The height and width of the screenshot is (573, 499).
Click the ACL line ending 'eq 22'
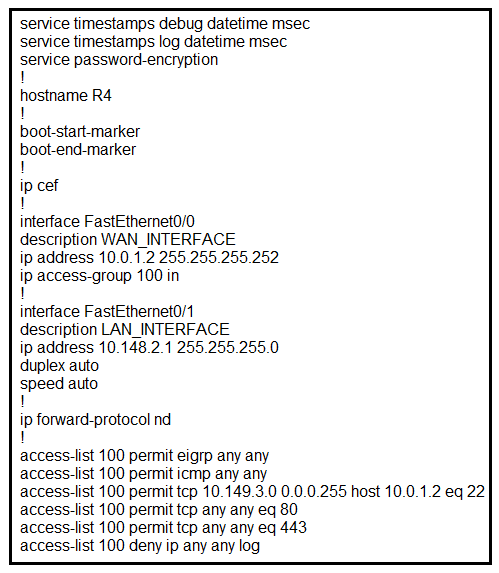[252, 492]
